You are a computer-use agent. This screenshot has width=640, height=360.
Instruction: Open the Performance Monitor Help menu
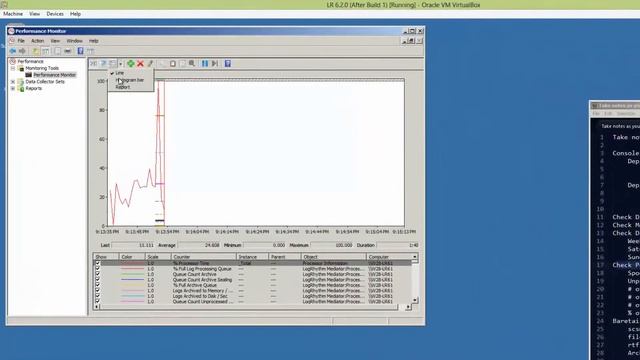tap(93, 41)
